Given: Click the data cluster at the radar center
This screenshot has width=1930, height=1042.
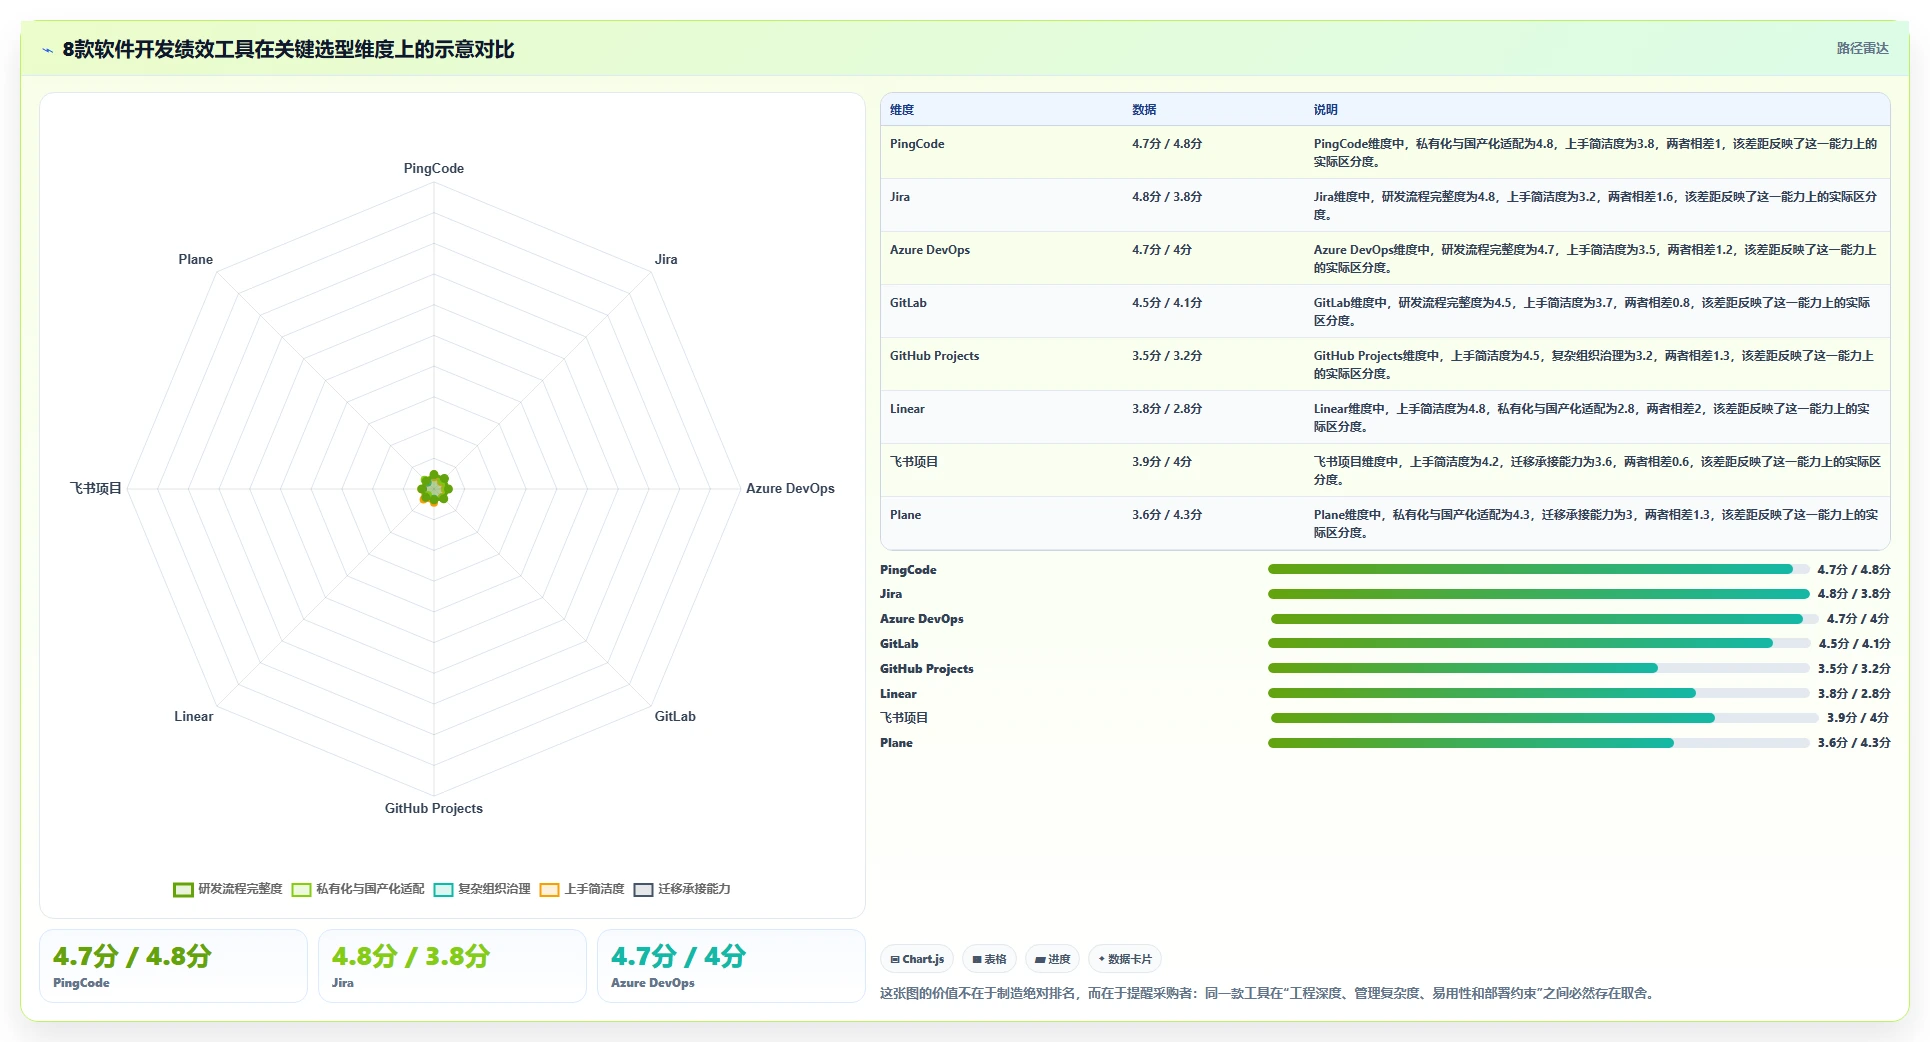Looking at the screenshot, I should click(434, 488).
